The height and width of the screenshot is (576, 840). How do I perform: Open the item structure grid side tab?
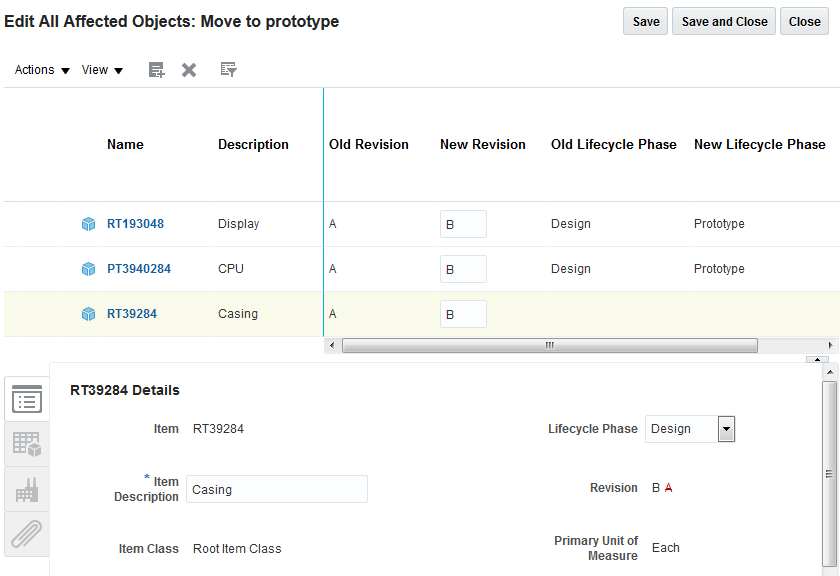[27, 444]
